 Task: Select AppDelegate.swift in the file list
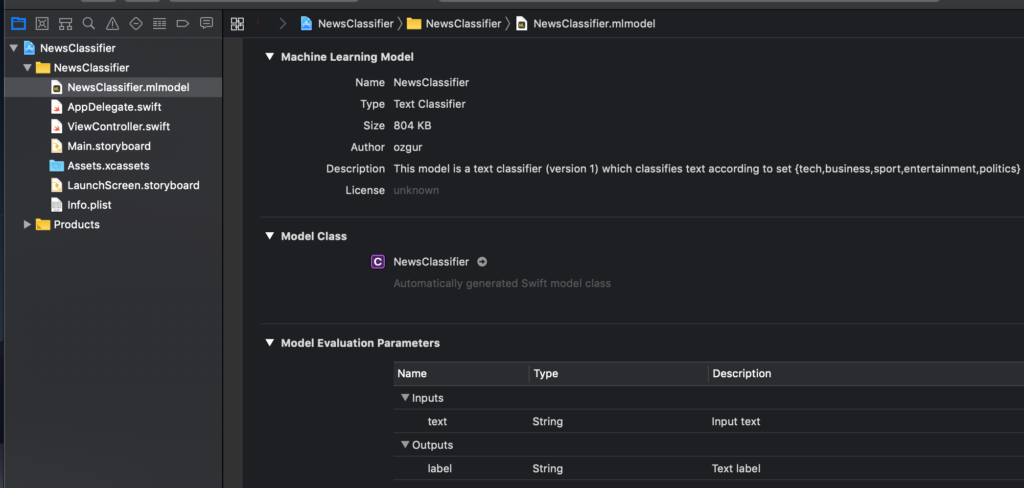113,107
